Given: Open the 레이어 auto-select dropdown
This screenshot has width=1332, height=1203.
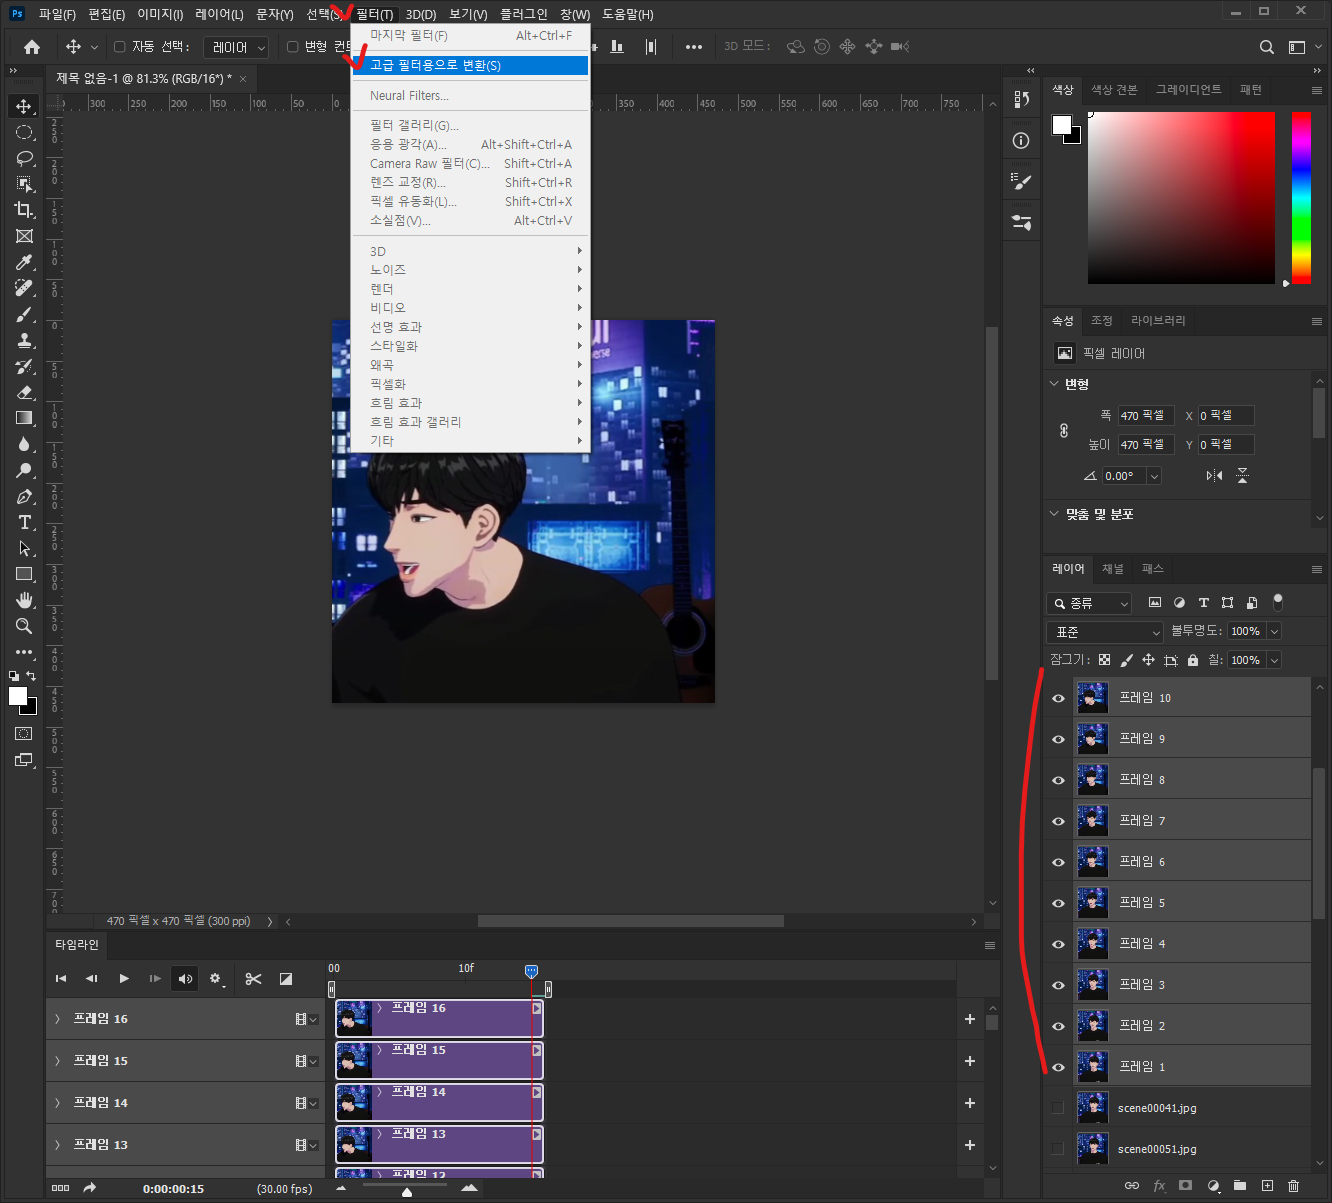Looking at the screenshot, I should click(236, 47).
